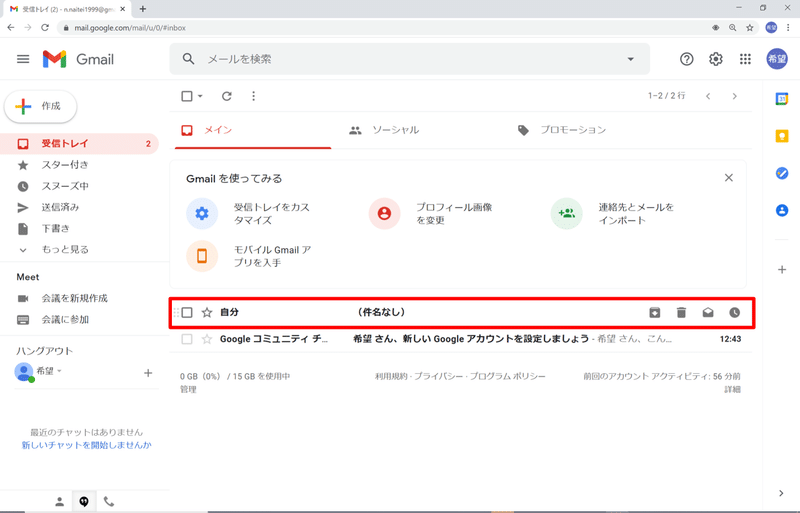Open Google Calendar side panel

coord(782,99)
